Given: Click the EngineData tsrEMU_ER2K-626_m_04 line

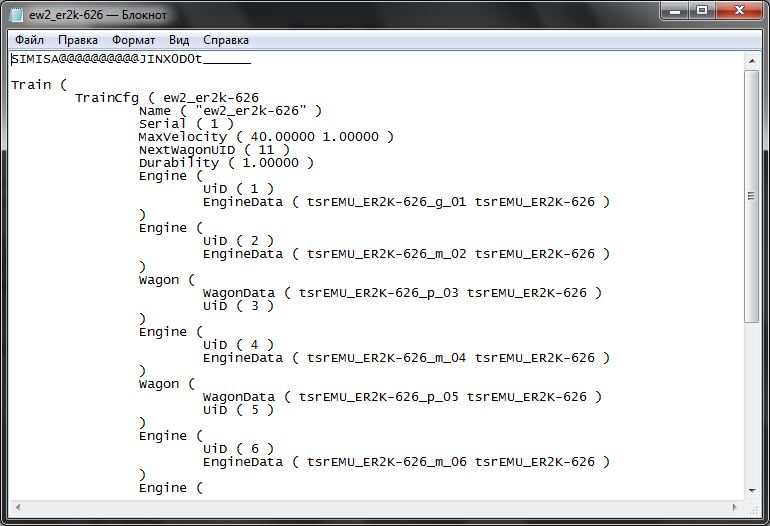Looking at the screenshot, I should coord(406,358).
